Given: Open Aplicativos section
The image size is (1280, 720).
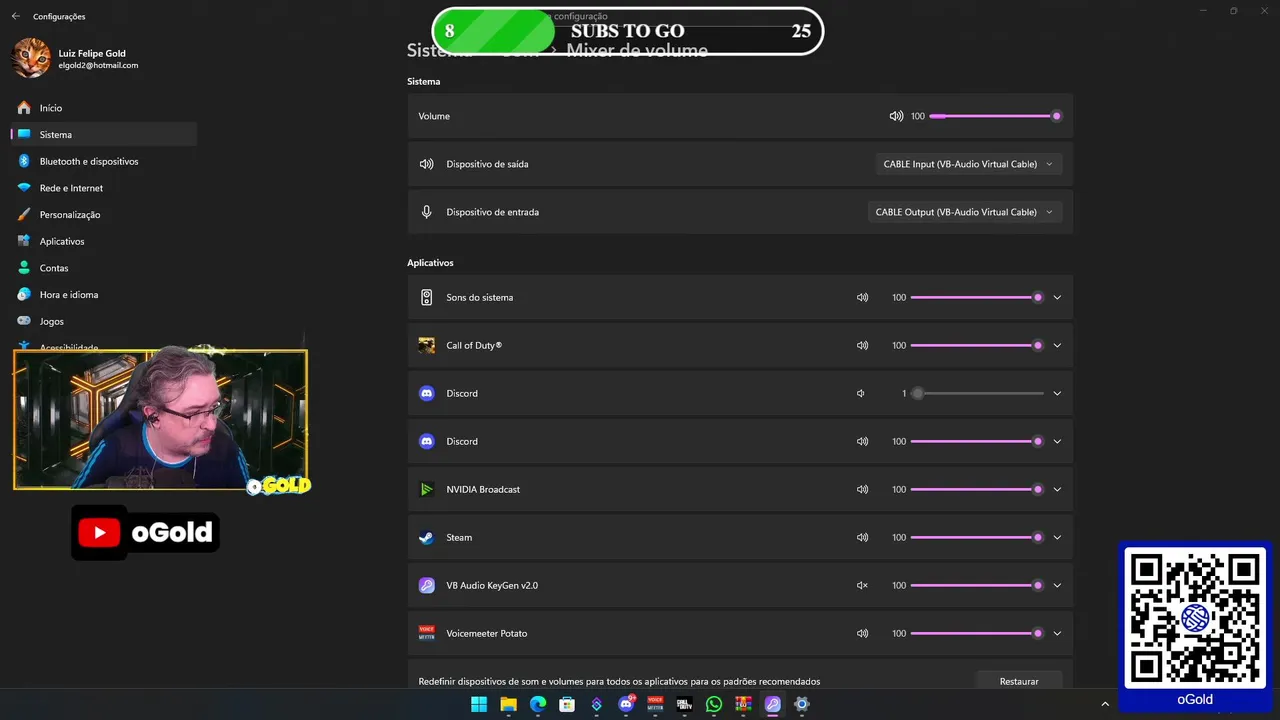Looking at the screenshot, I should pos(104,241).
